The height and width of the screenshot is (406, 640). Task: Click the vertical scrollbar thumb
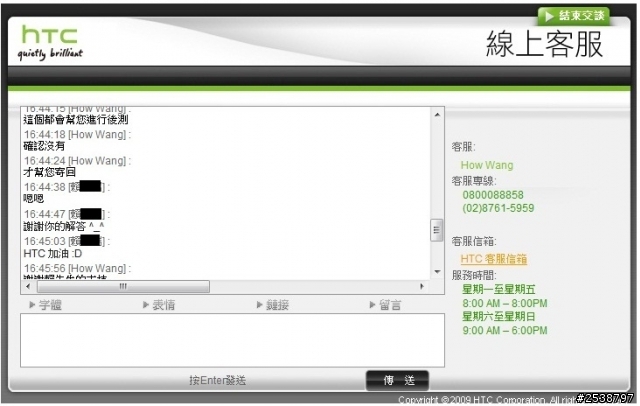[x=437, y=230]
